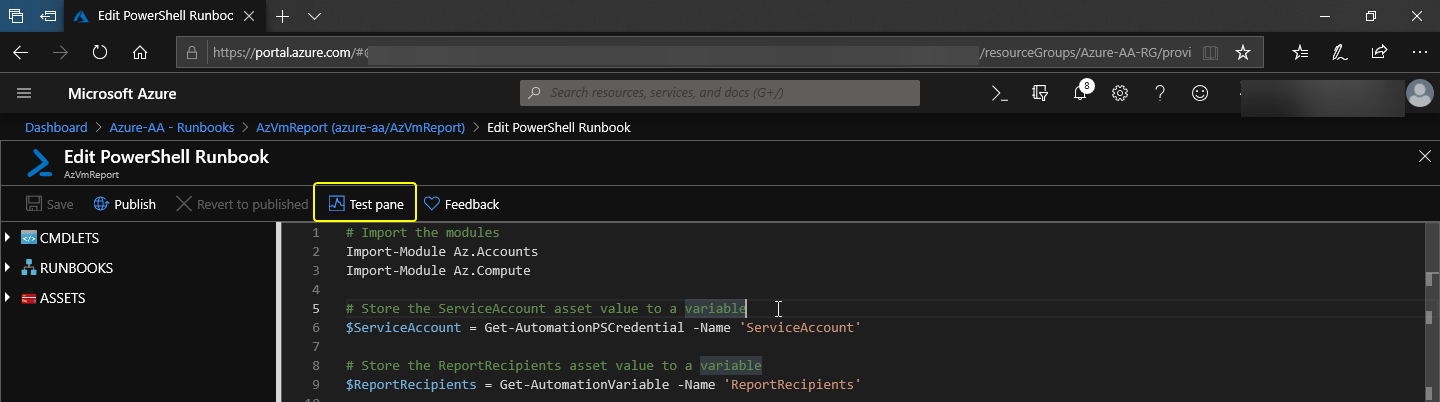Open Azure Cloud Shell icon
The height and width of the screenshot is (402, 1440).
click(998, 93)
